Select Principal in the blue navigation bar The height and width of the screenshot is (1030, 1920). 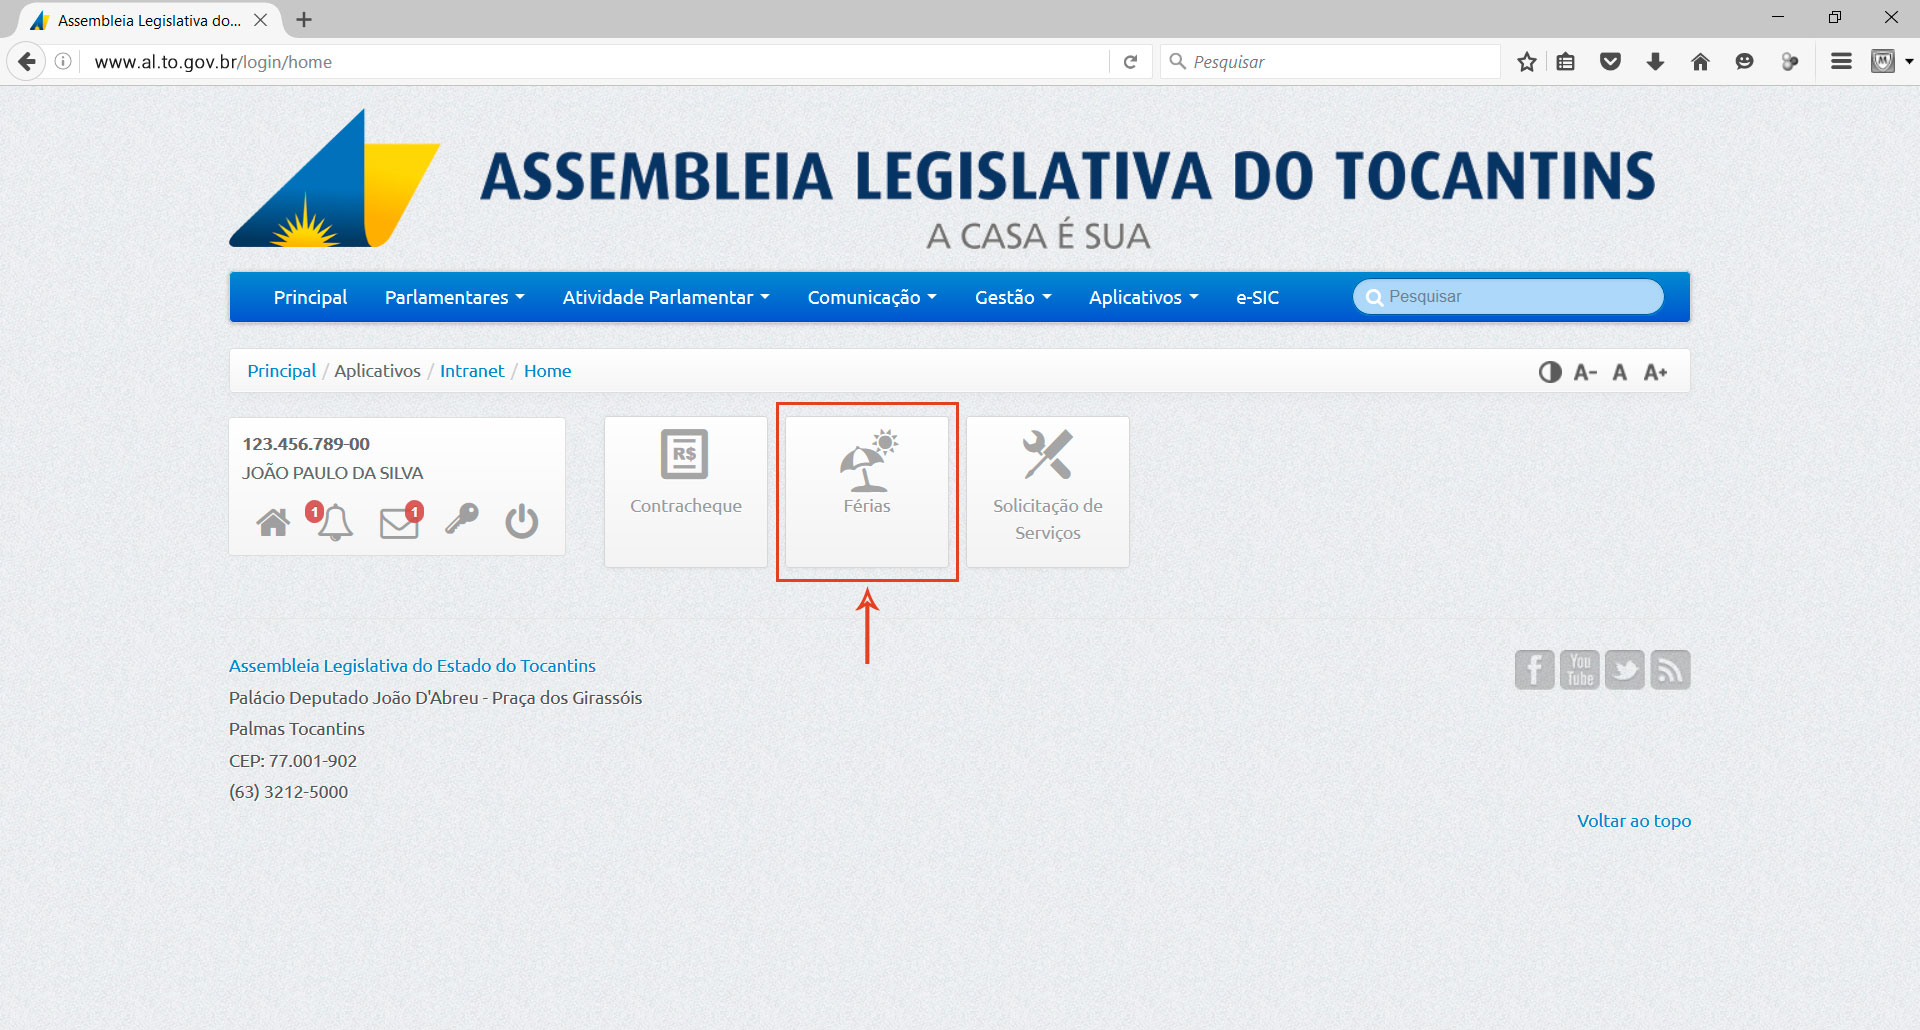pyautogui.click(x=310, y=297)
